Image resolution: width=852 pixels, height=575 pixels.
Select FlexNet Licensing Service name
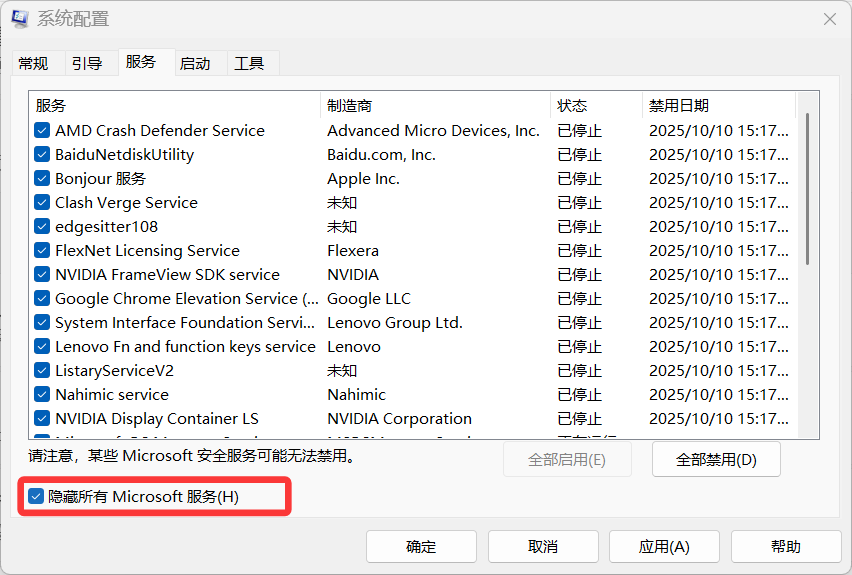[147, 251]
